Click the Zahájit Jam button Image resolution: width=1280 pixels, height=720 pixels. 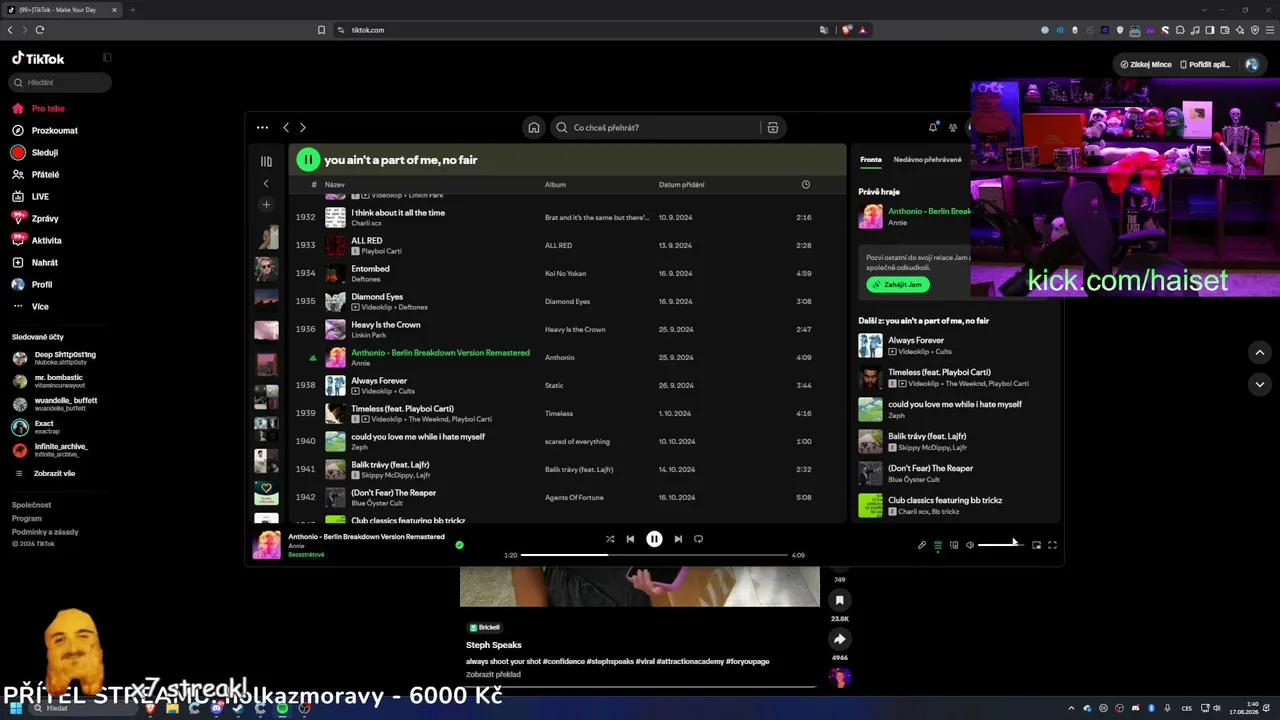point(898,284)
